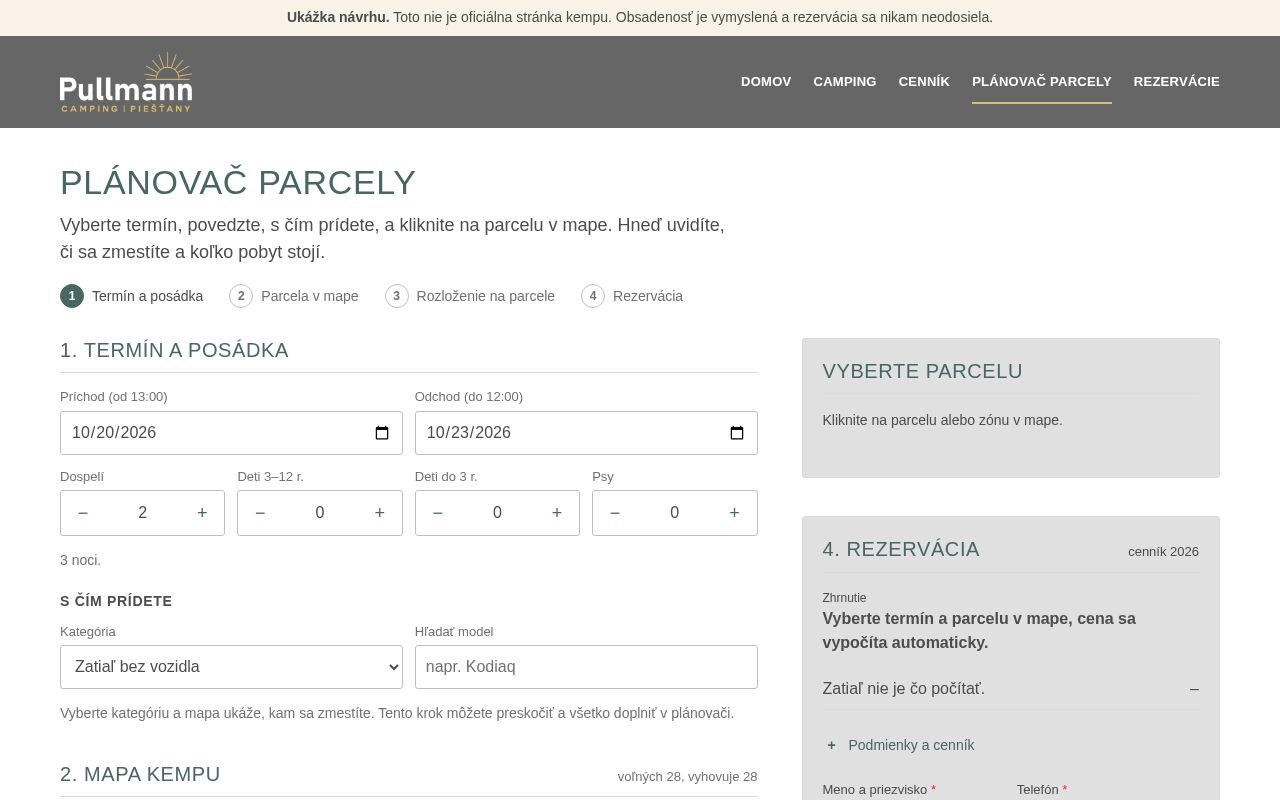Viewport: 1280px width, 800px height.
Task: Open the arrival date calendar picker icon
Action: point(382,433)
